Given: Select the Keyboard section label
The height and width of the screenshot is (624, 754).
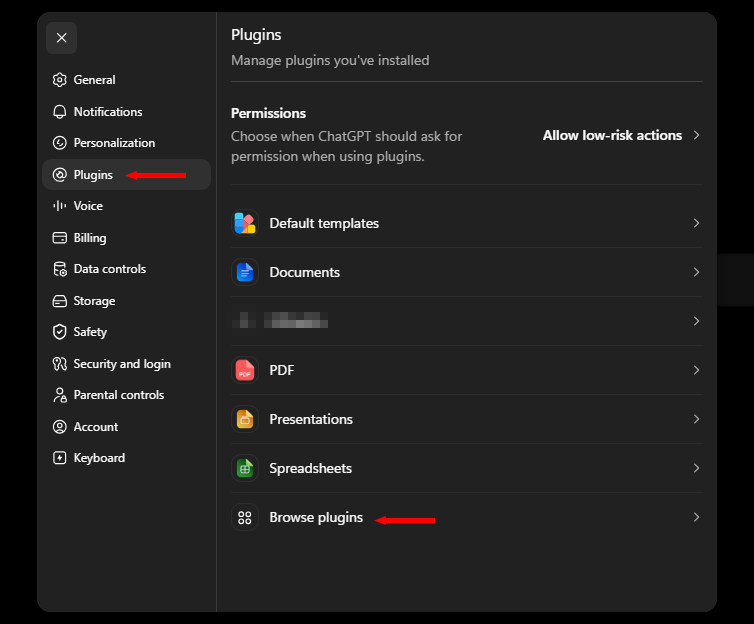Looking at the screenshot, I should point(99,458).
